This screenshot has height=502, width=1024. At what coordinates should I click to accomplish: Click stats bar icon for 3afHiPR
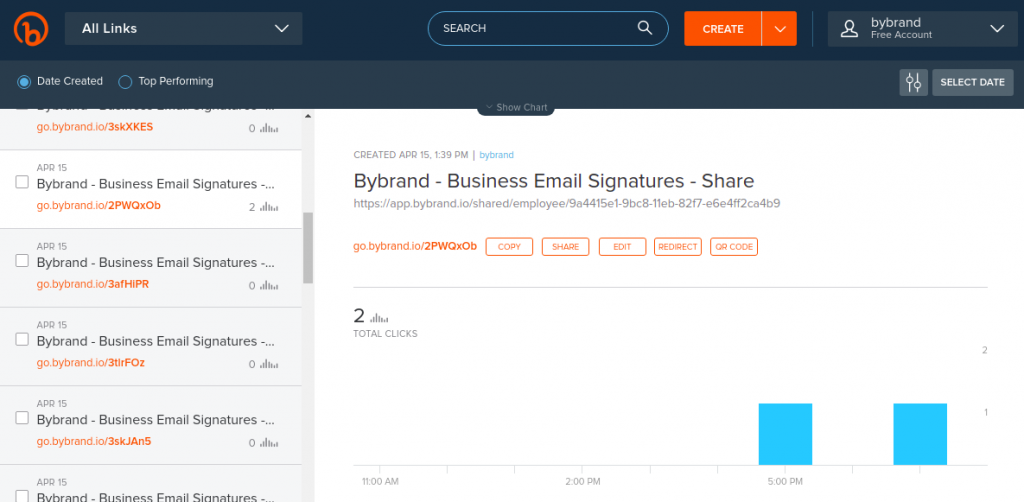pyautogui.click(x=269, y=285)
